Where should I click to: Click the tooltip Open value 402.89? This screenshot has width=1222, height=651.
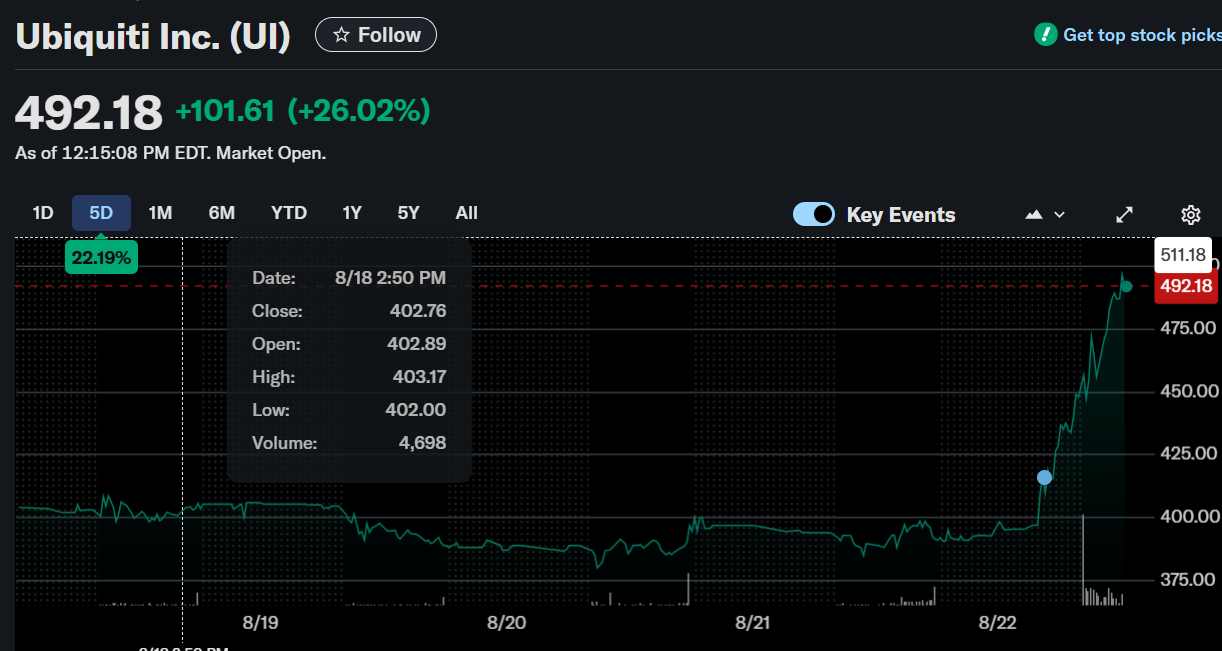point(418,344)
